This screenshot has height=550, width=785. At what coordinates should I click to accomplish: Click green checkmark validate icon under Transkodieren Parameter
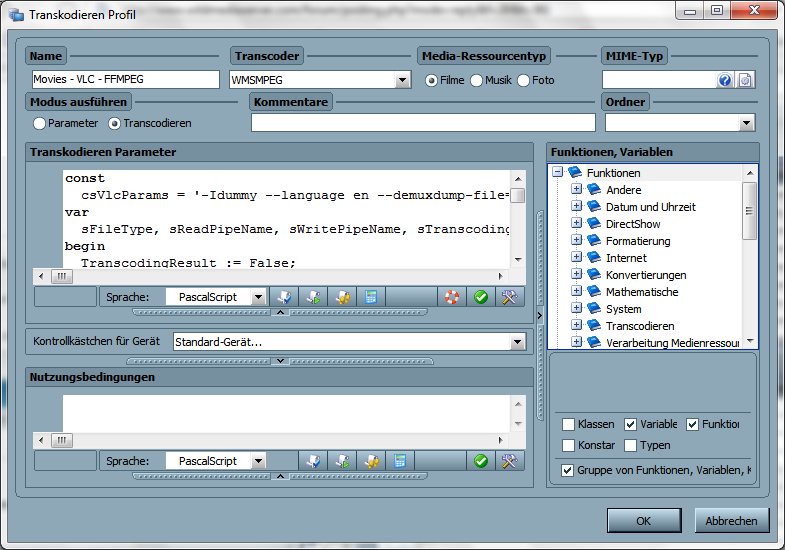click(x=481, y=297)
